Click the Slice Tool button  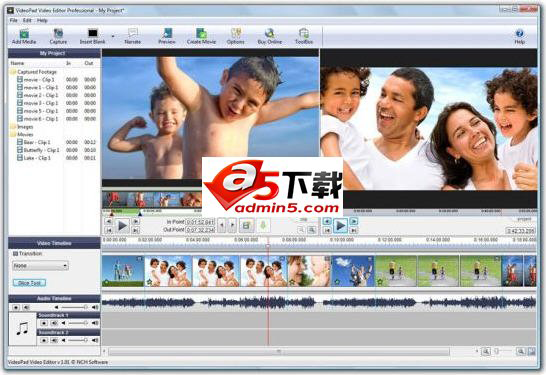click(x=29, y=283)
